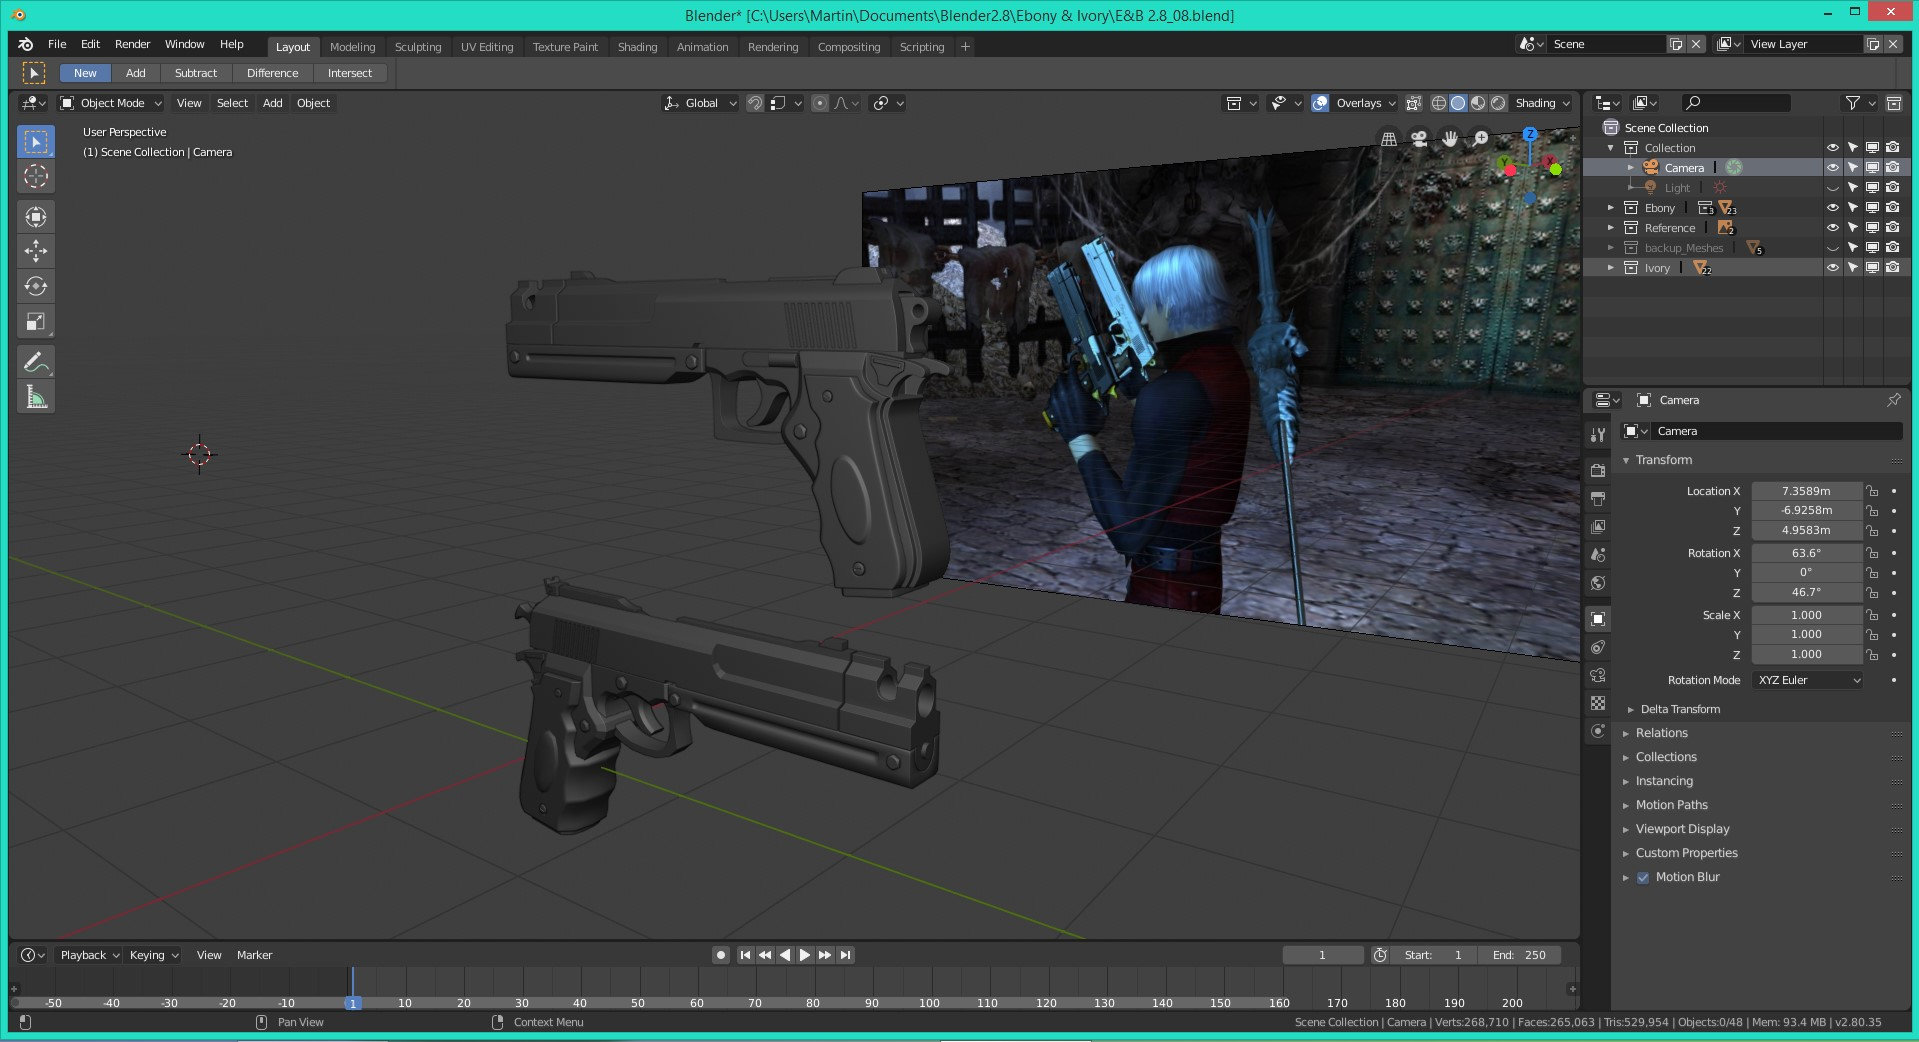Jump to the timeline end frame
1919x1042 pixels.
[846, 955]
